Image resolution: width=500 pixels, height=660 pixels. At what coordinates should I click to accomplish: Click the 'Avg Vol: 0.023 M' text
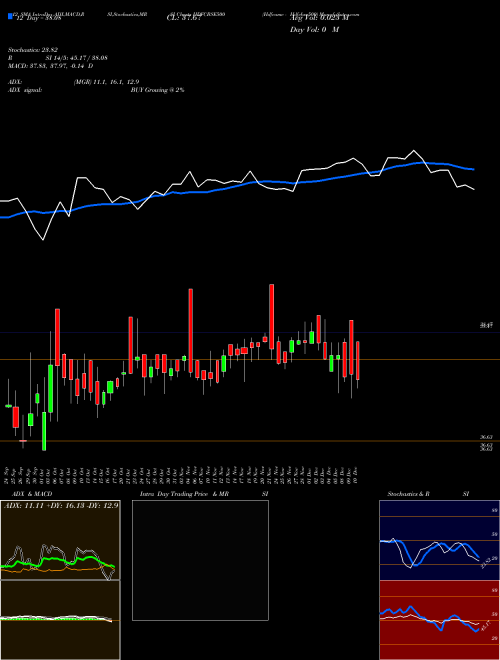tap(320, 18)
